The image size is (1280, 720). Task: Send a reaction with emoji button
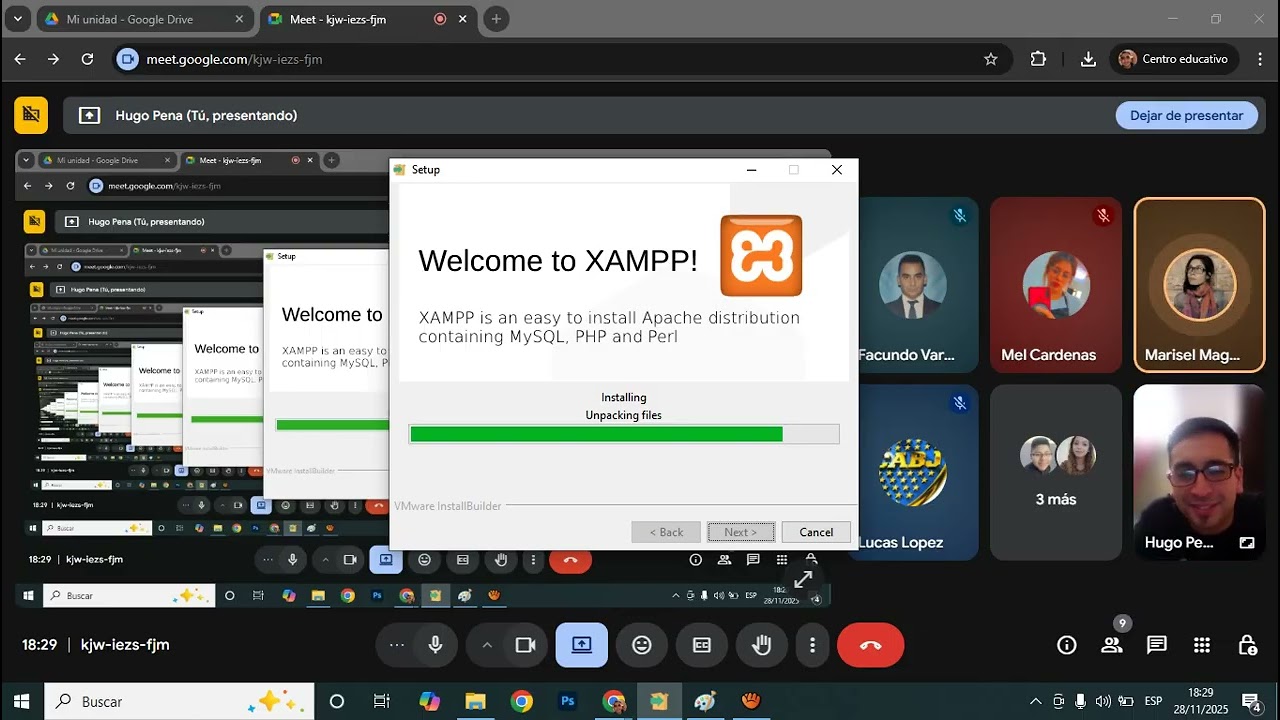point(642,645)
